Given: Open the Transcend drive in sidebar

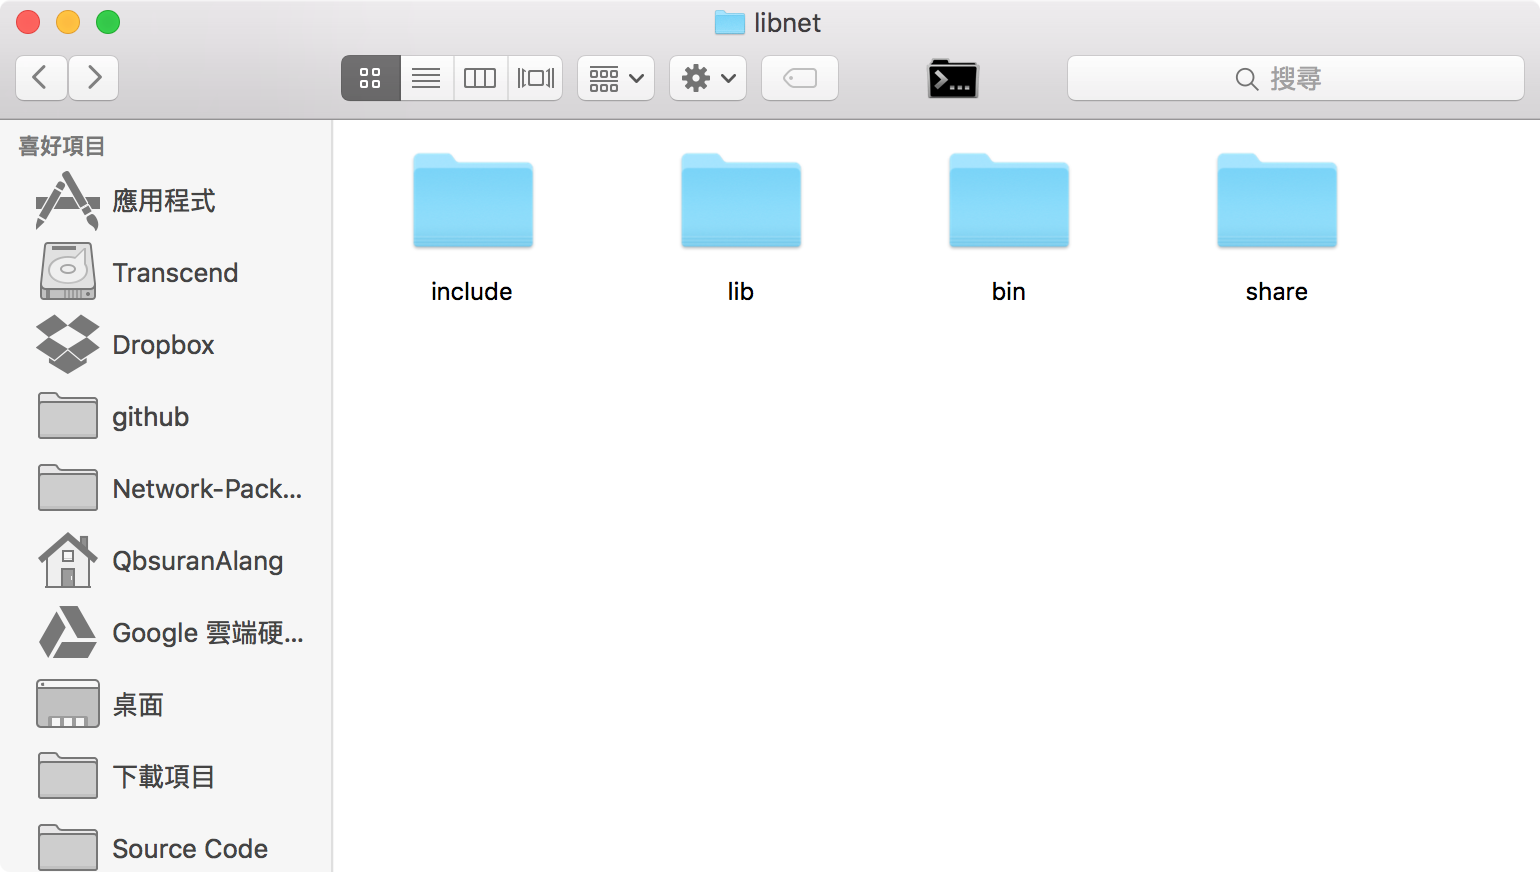Looking at the screenshot, I should point(175,273).
